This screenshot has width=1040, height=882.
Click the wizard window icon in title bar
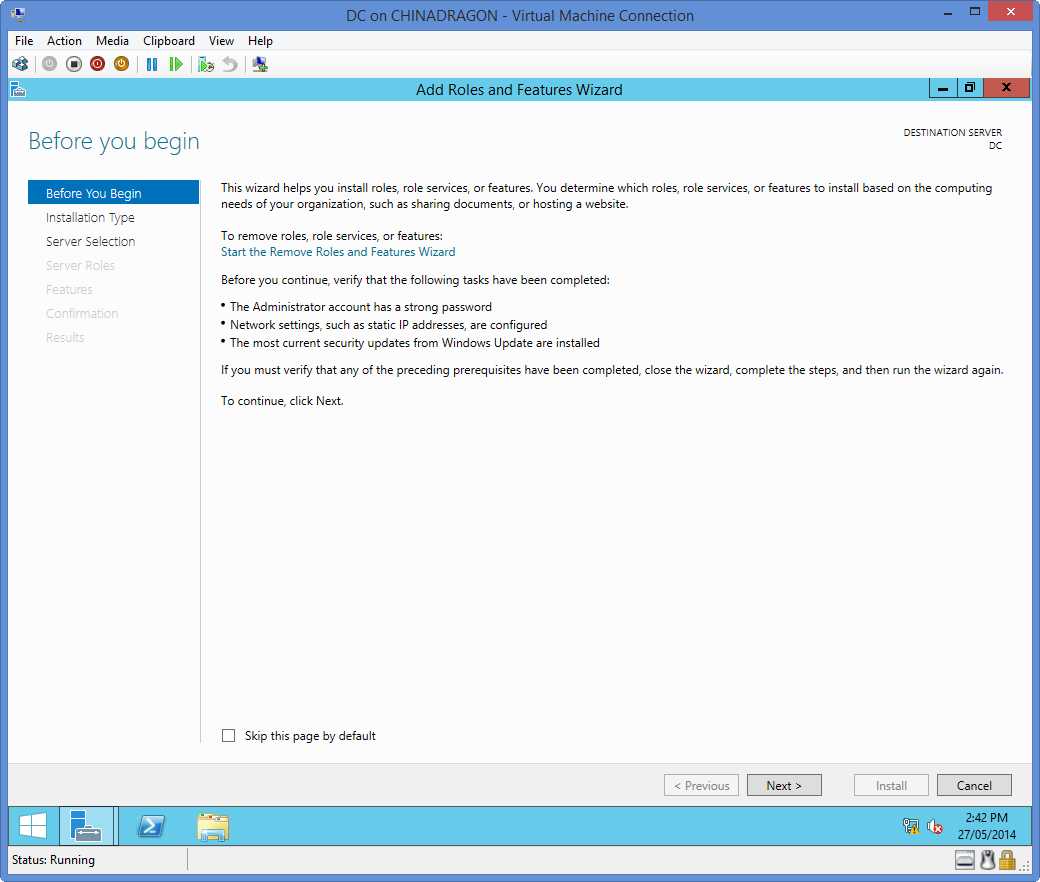(19, 89)
